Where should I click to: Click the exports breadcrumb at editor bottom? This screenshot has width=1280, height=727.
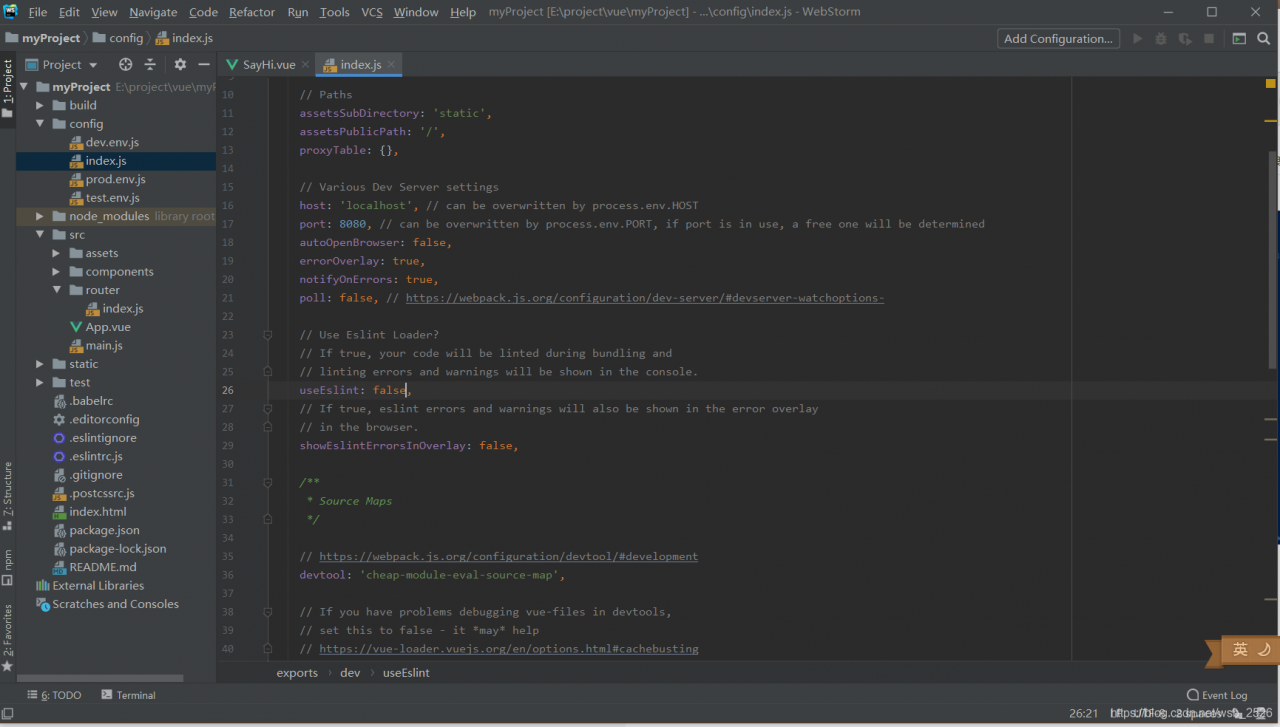tap(297, 673)
